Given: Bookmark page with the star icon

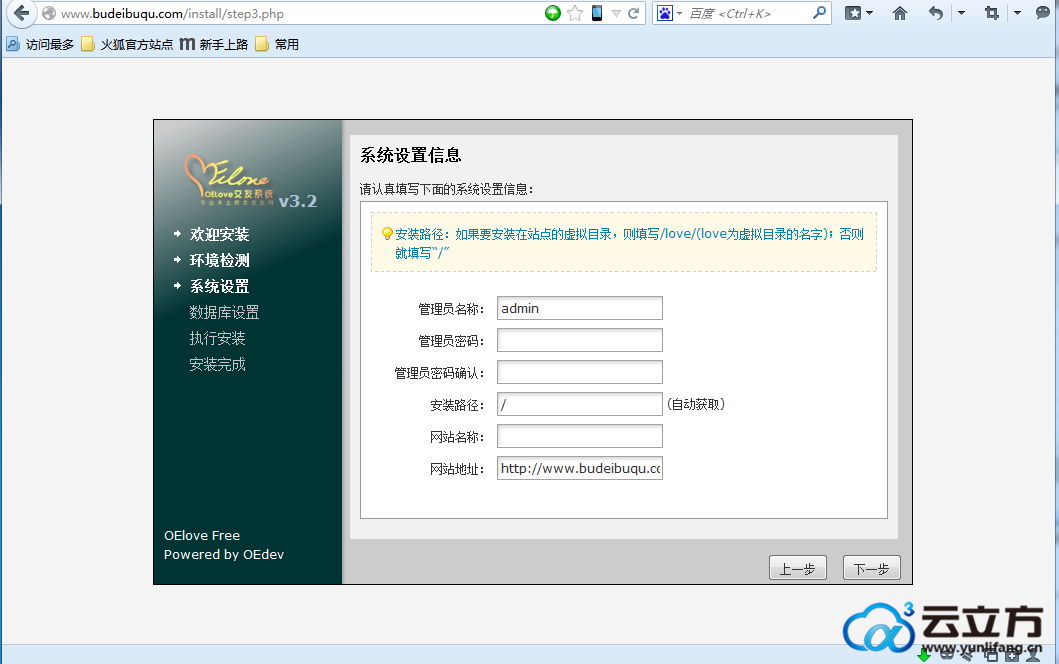Looking at the screenshot, I should (x=575, y=13).
